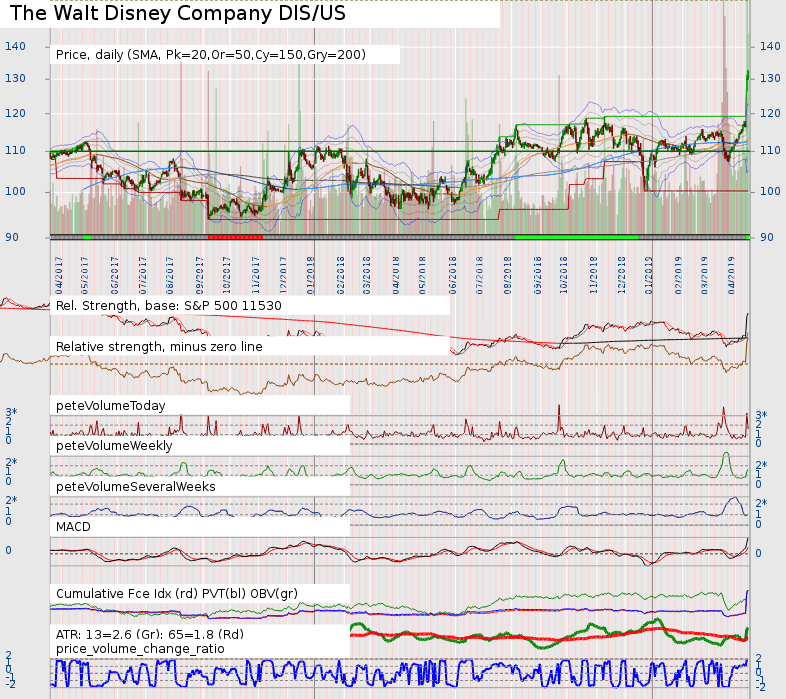Screen dimensions: 786x699
Task: Click the 01/2019 date label on time axis
Action: tap(648, 275)
